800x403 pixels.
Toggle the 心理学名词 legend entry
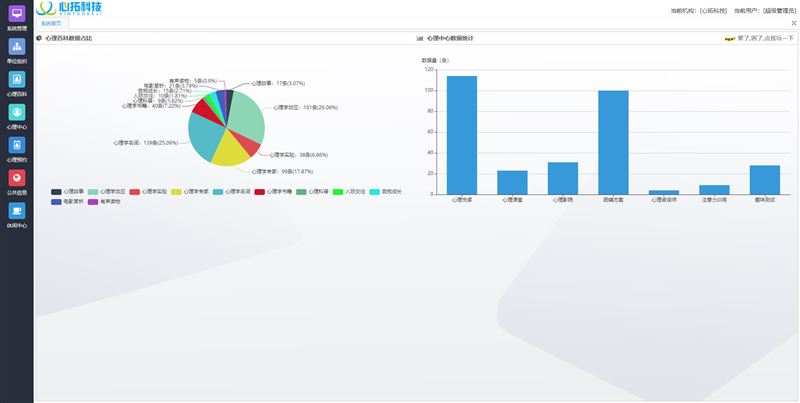pos(230,191)
